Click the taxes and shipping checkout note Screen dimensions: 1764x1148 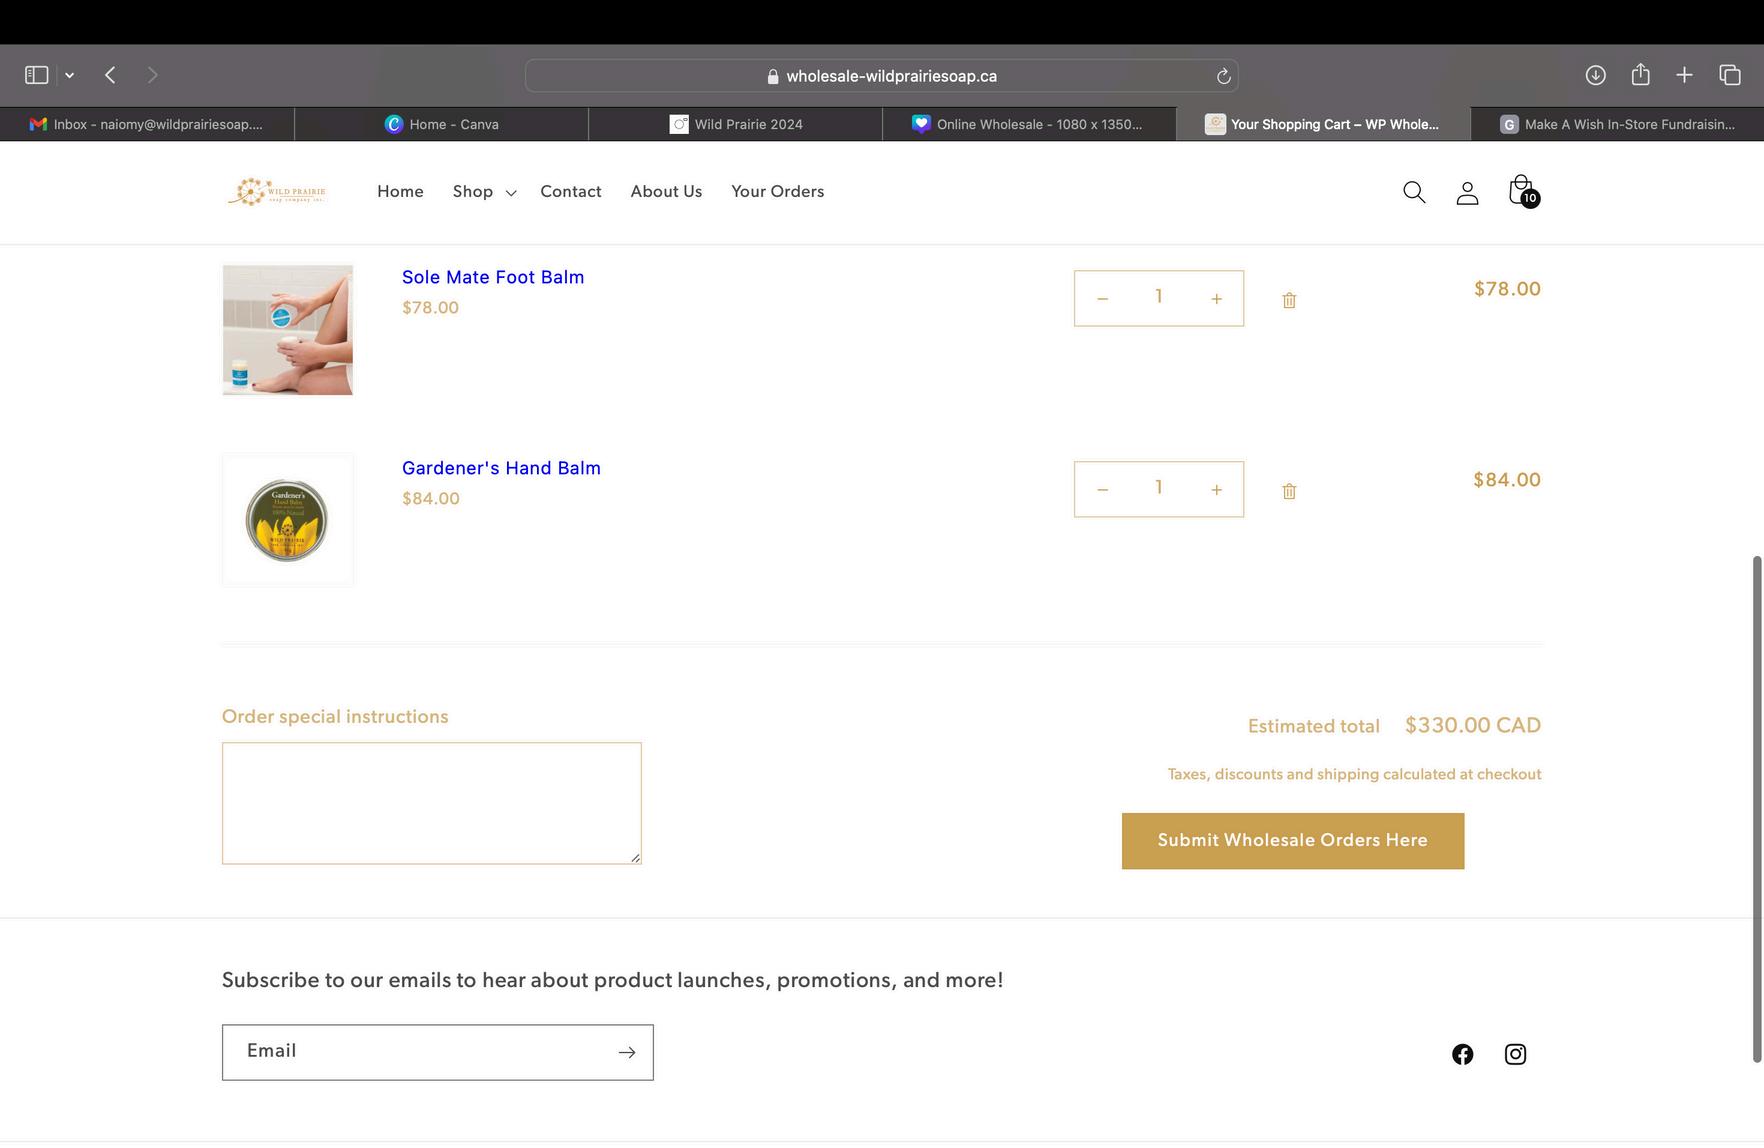tap(1355, 774)
